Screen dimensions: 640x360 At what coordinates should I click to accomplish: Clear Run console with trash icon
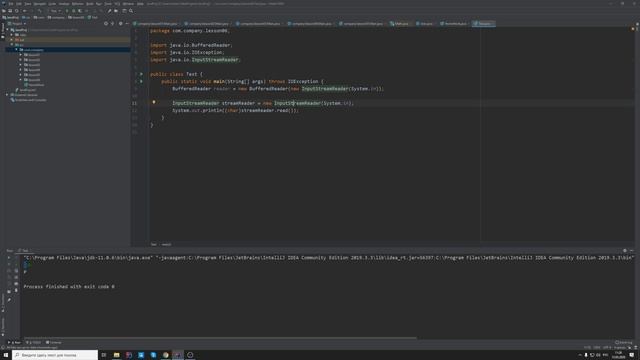16,290
